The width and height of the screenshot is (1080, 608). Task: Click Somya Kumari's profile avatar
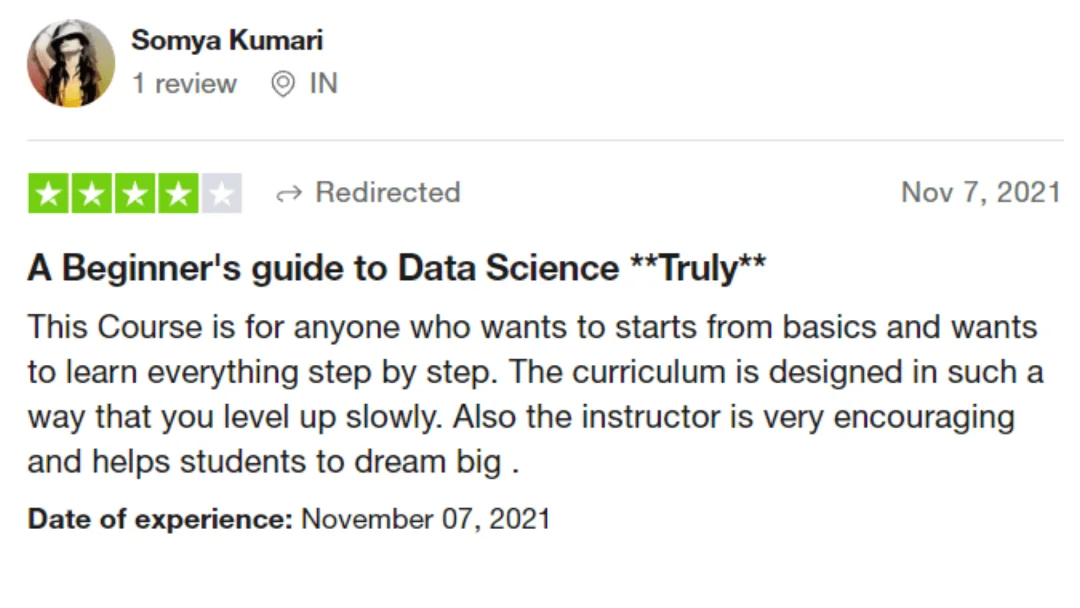click(71, 63)
